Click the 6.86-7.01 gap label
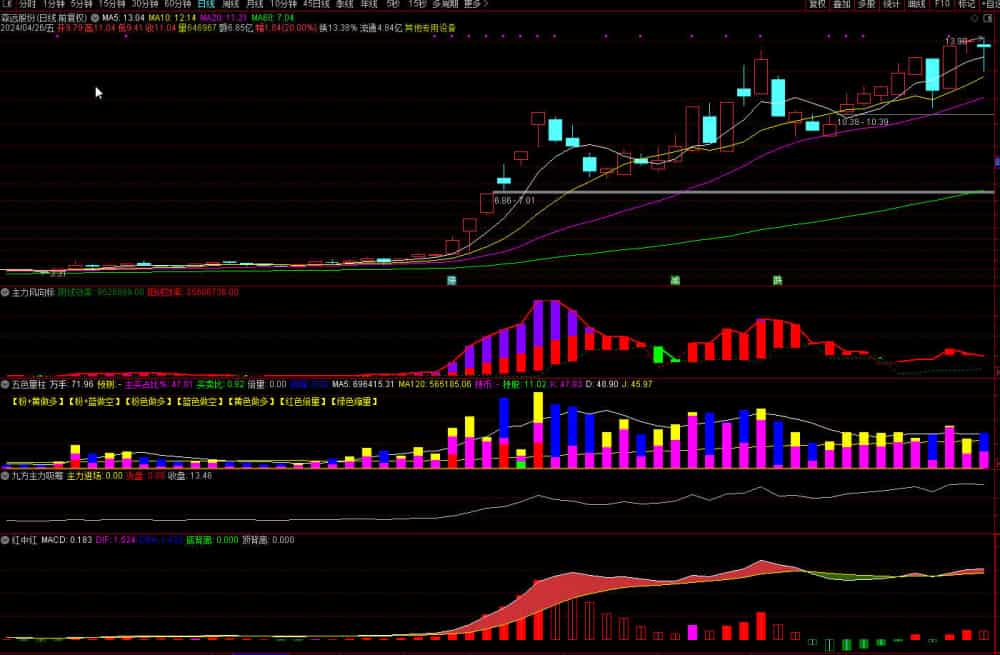Screen dimensions: 1000x655 515,200
